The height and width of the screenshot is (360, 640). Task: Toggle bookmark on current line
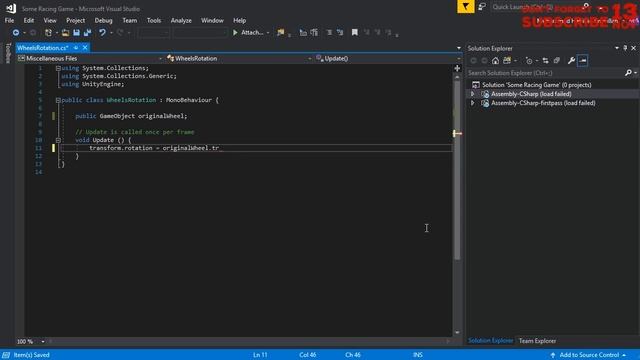coord(355,32)
